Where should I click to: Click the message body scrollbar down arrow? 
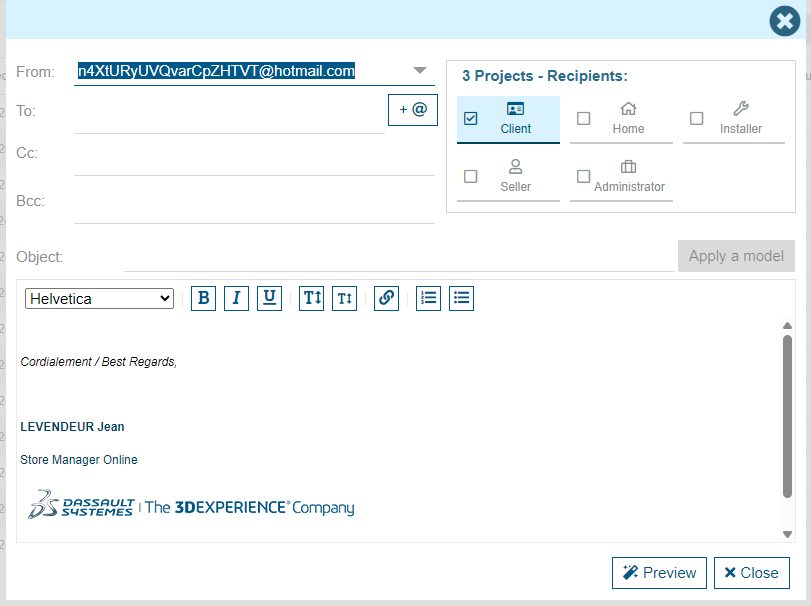(x=787, y=534)
